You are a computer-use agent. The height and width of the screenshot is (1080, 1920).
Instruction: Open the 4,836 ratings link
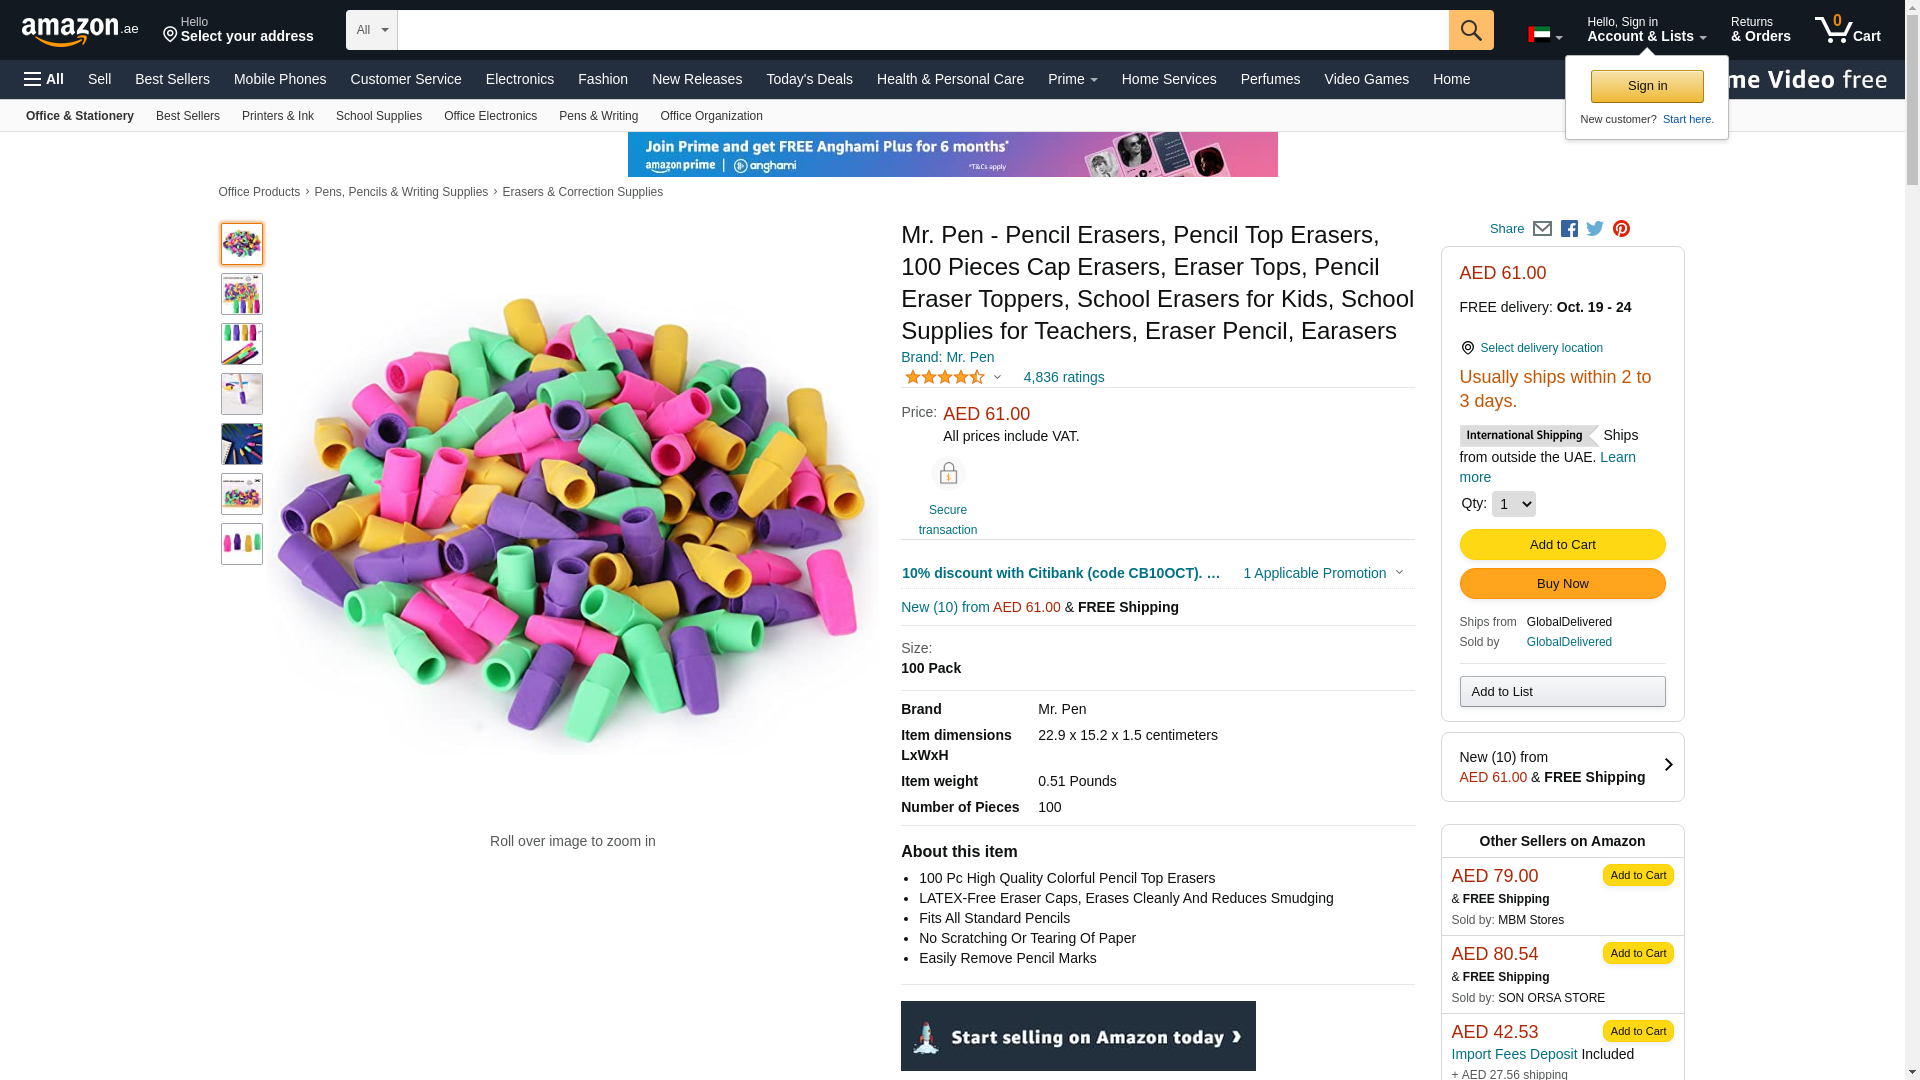tap(1063, 377)
